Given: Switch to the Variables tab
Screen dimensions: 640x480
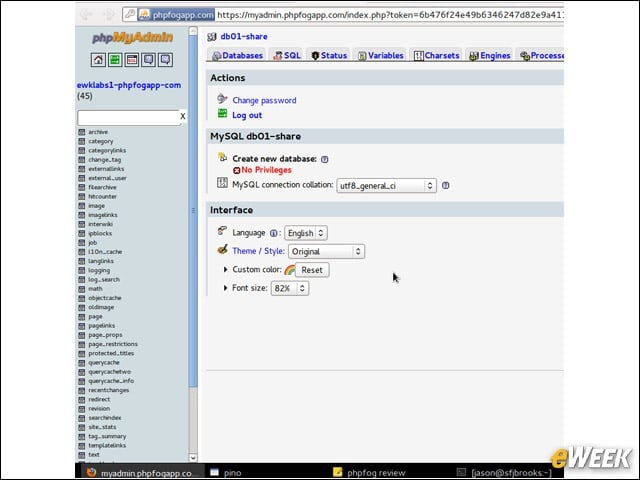Looking at the screenshot, I should click(380, 56).
